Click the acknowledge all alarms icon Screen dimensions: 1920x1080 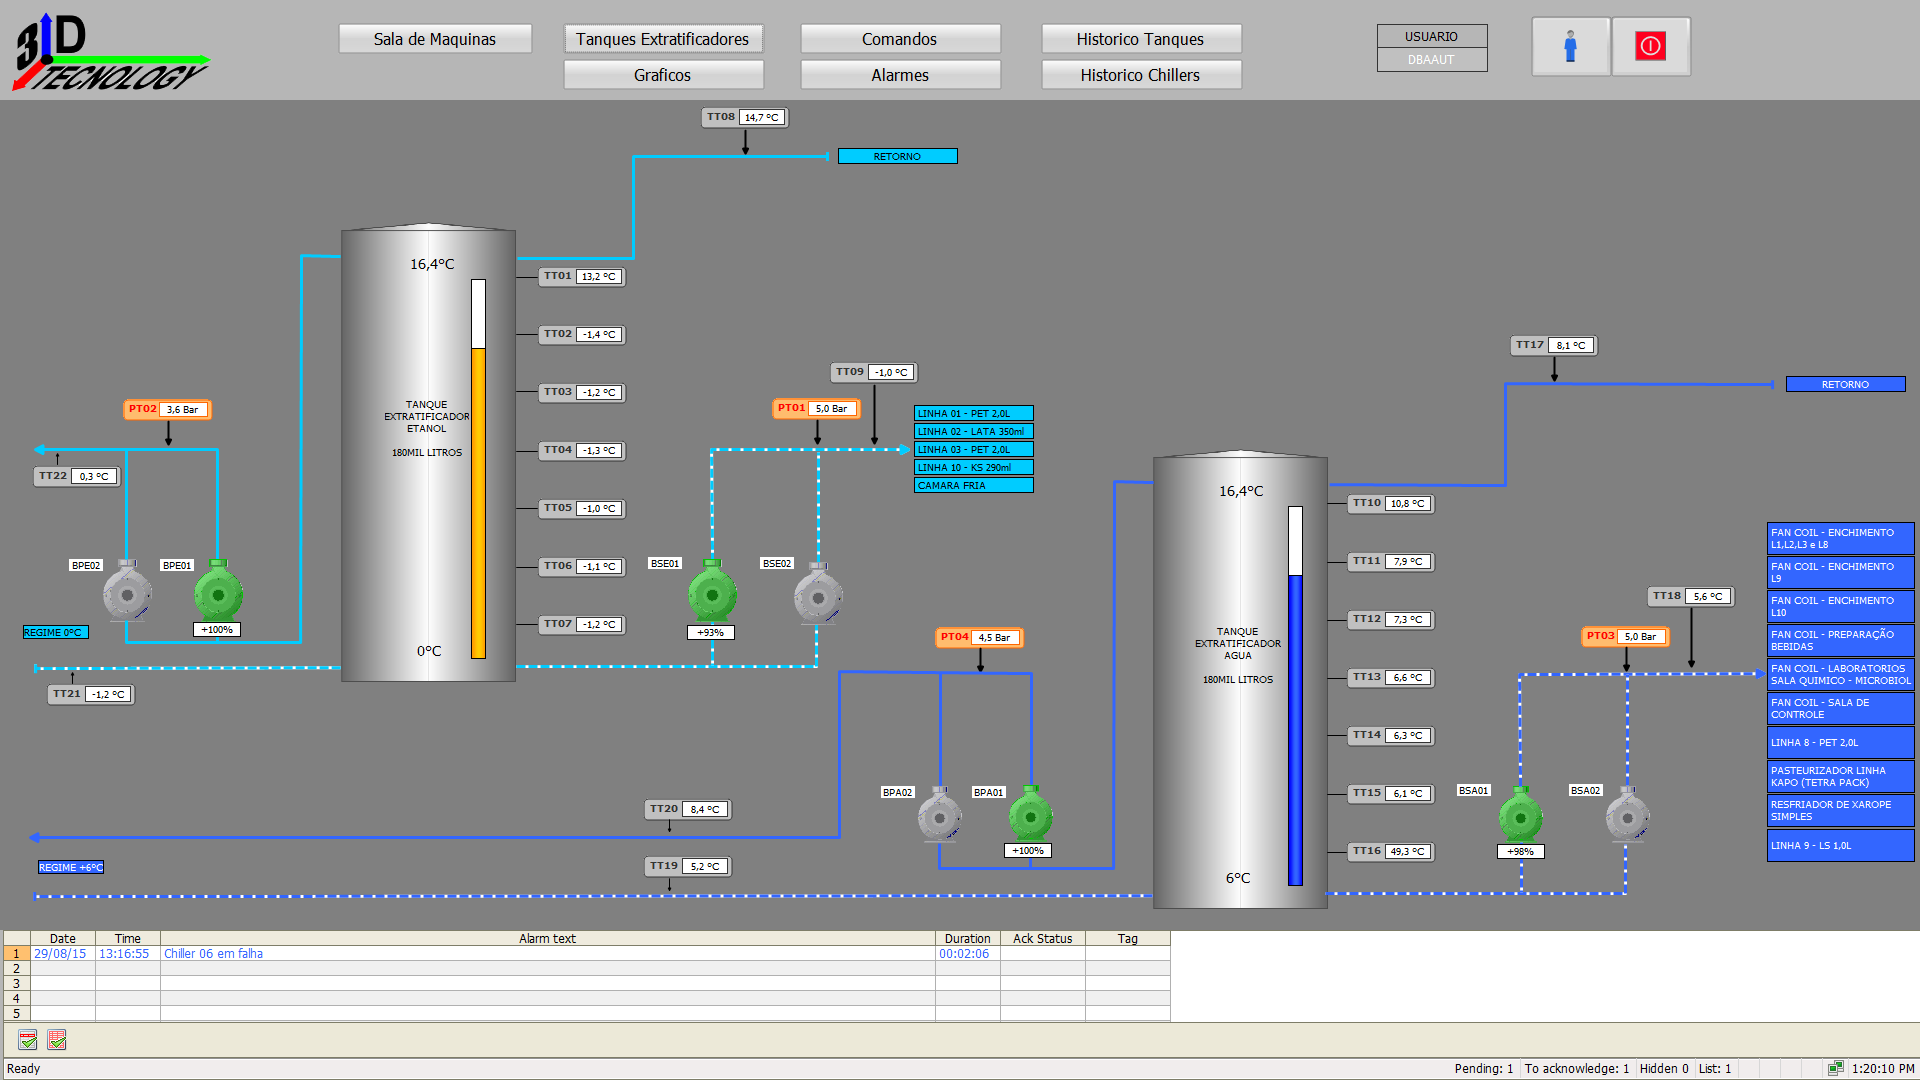point(57,1040)
